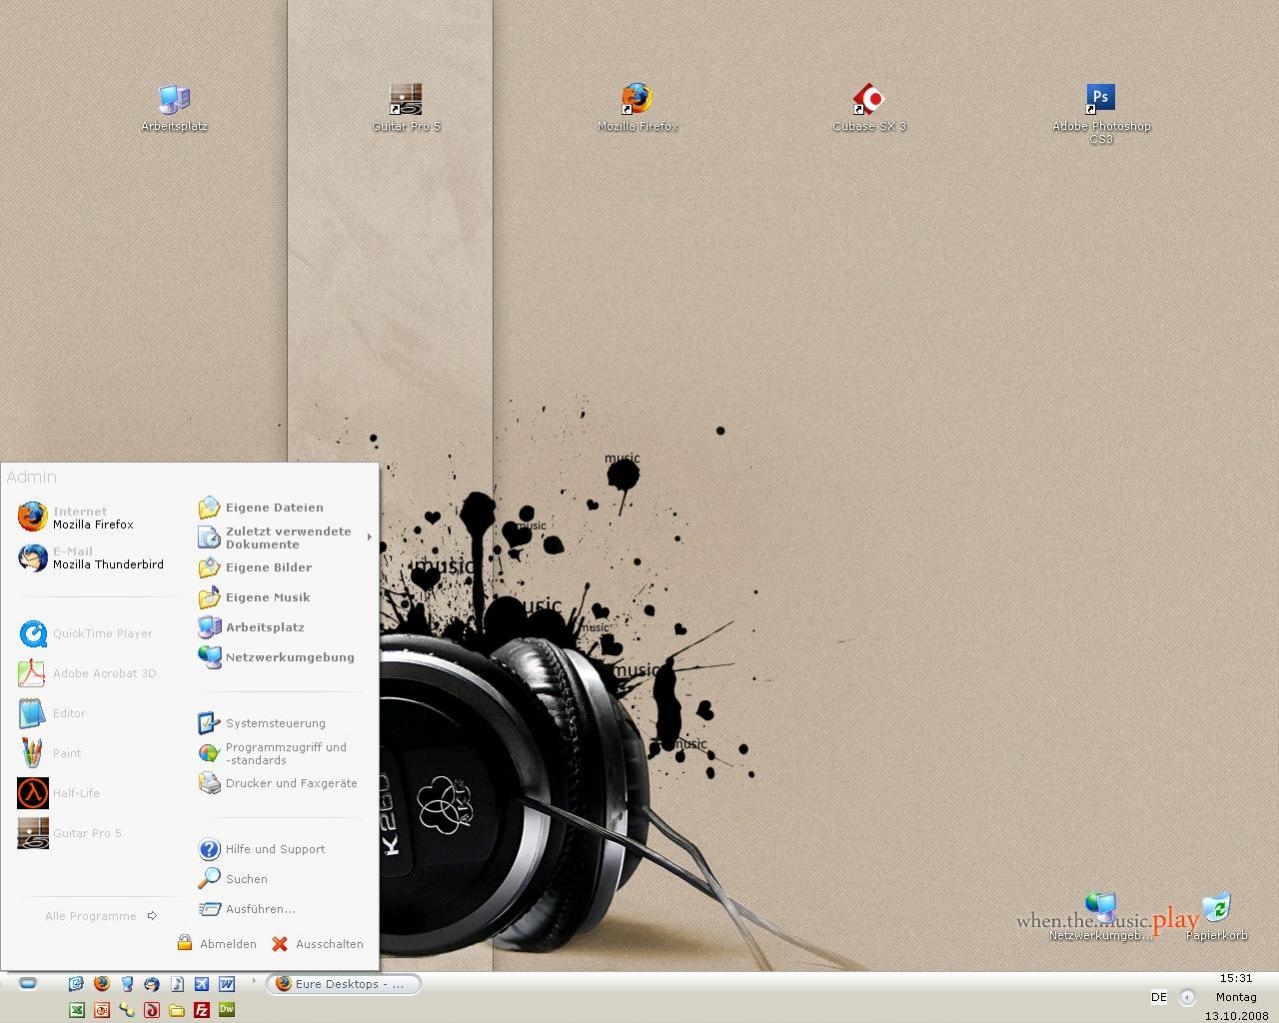Click the Admin user name header
Screen dimensions: 1279x1023
pyautogui.click(x=31, y=477)
